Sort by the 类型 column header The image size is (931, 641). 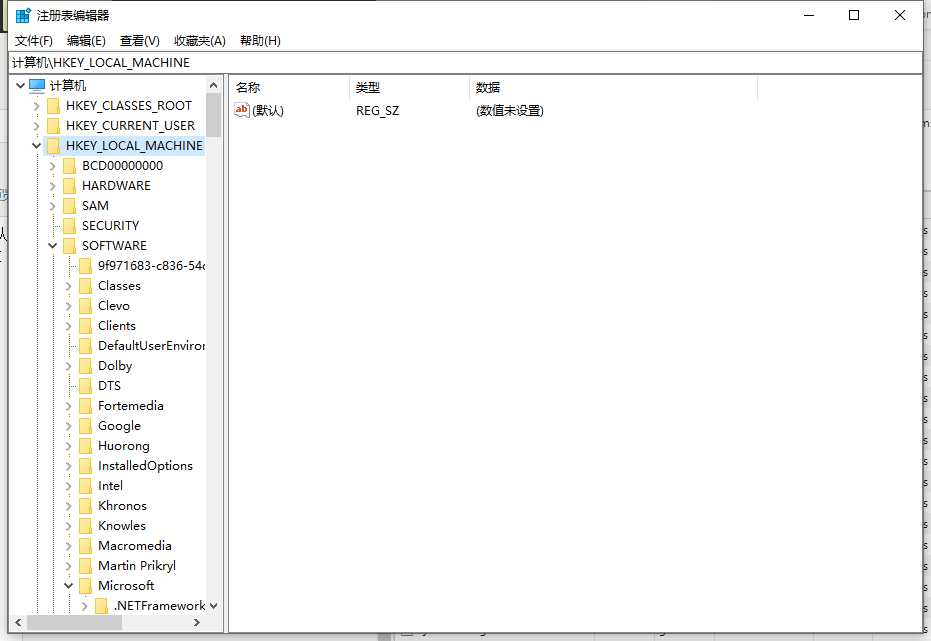pyautogui.click(x=367, y=87)
